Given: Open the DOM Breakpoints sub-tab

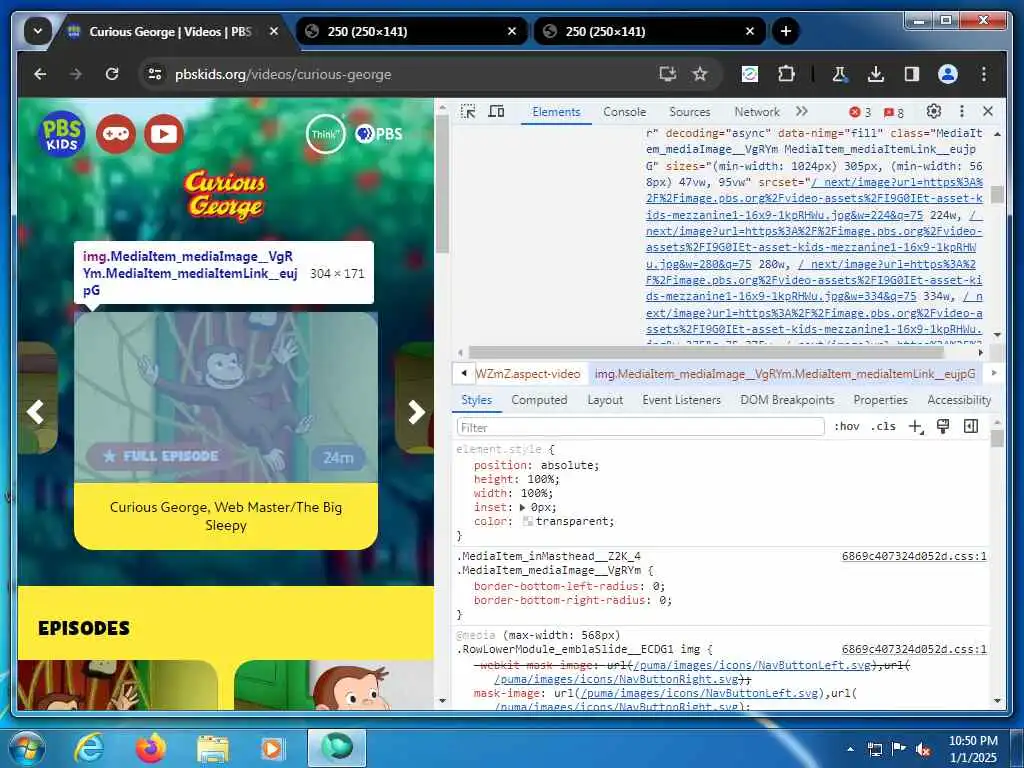Looking at the screenshot, I should 787,400.
